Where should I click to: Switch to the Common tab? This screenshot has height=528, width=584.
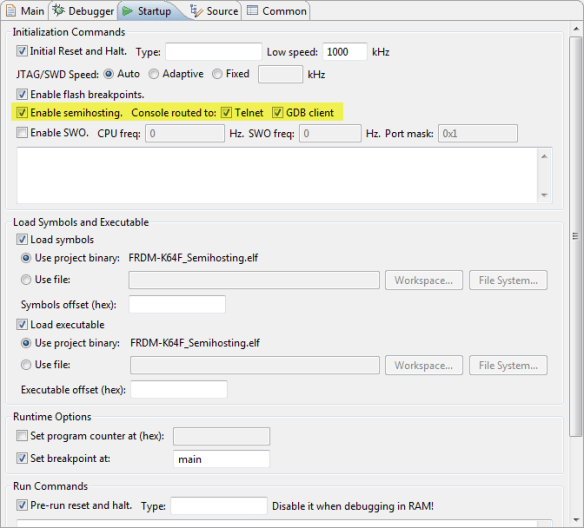(277, 11)
